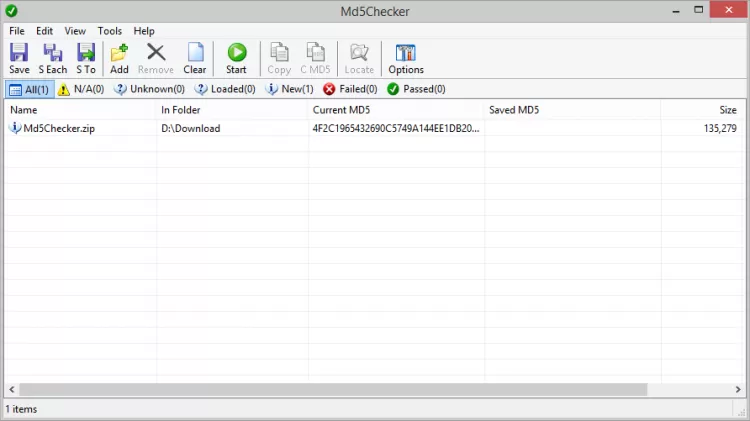The height and width of the screenshot is (421, 750).
Task: Filter by Unknown(0) status
Action: 150,89
